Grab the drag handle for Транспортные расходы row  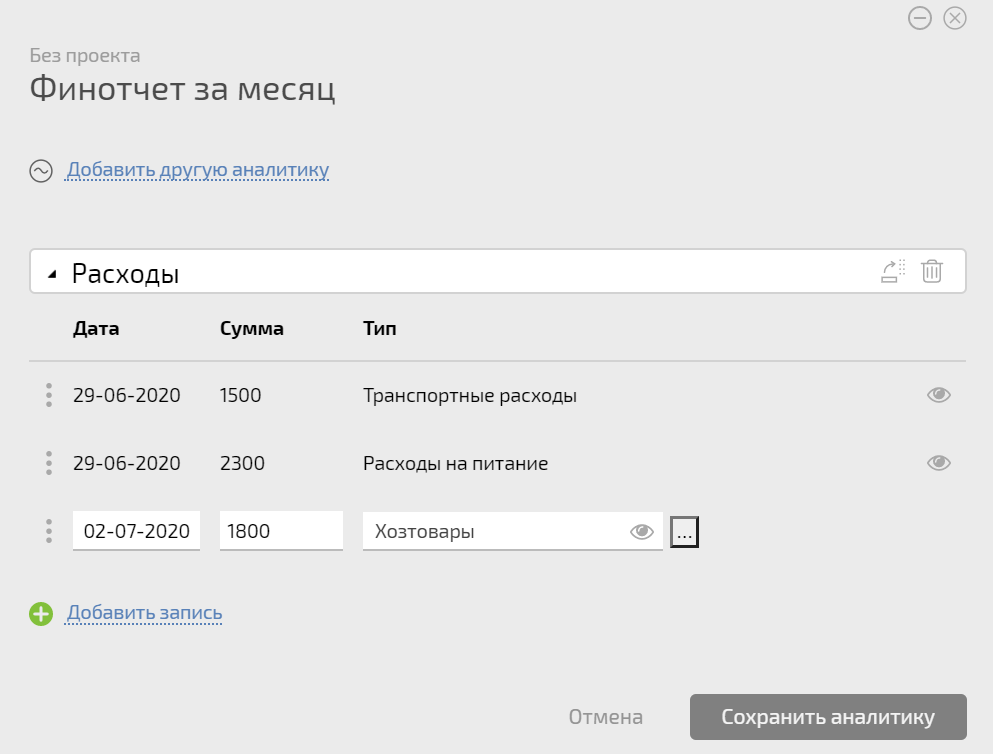click(x=49, y=395)
